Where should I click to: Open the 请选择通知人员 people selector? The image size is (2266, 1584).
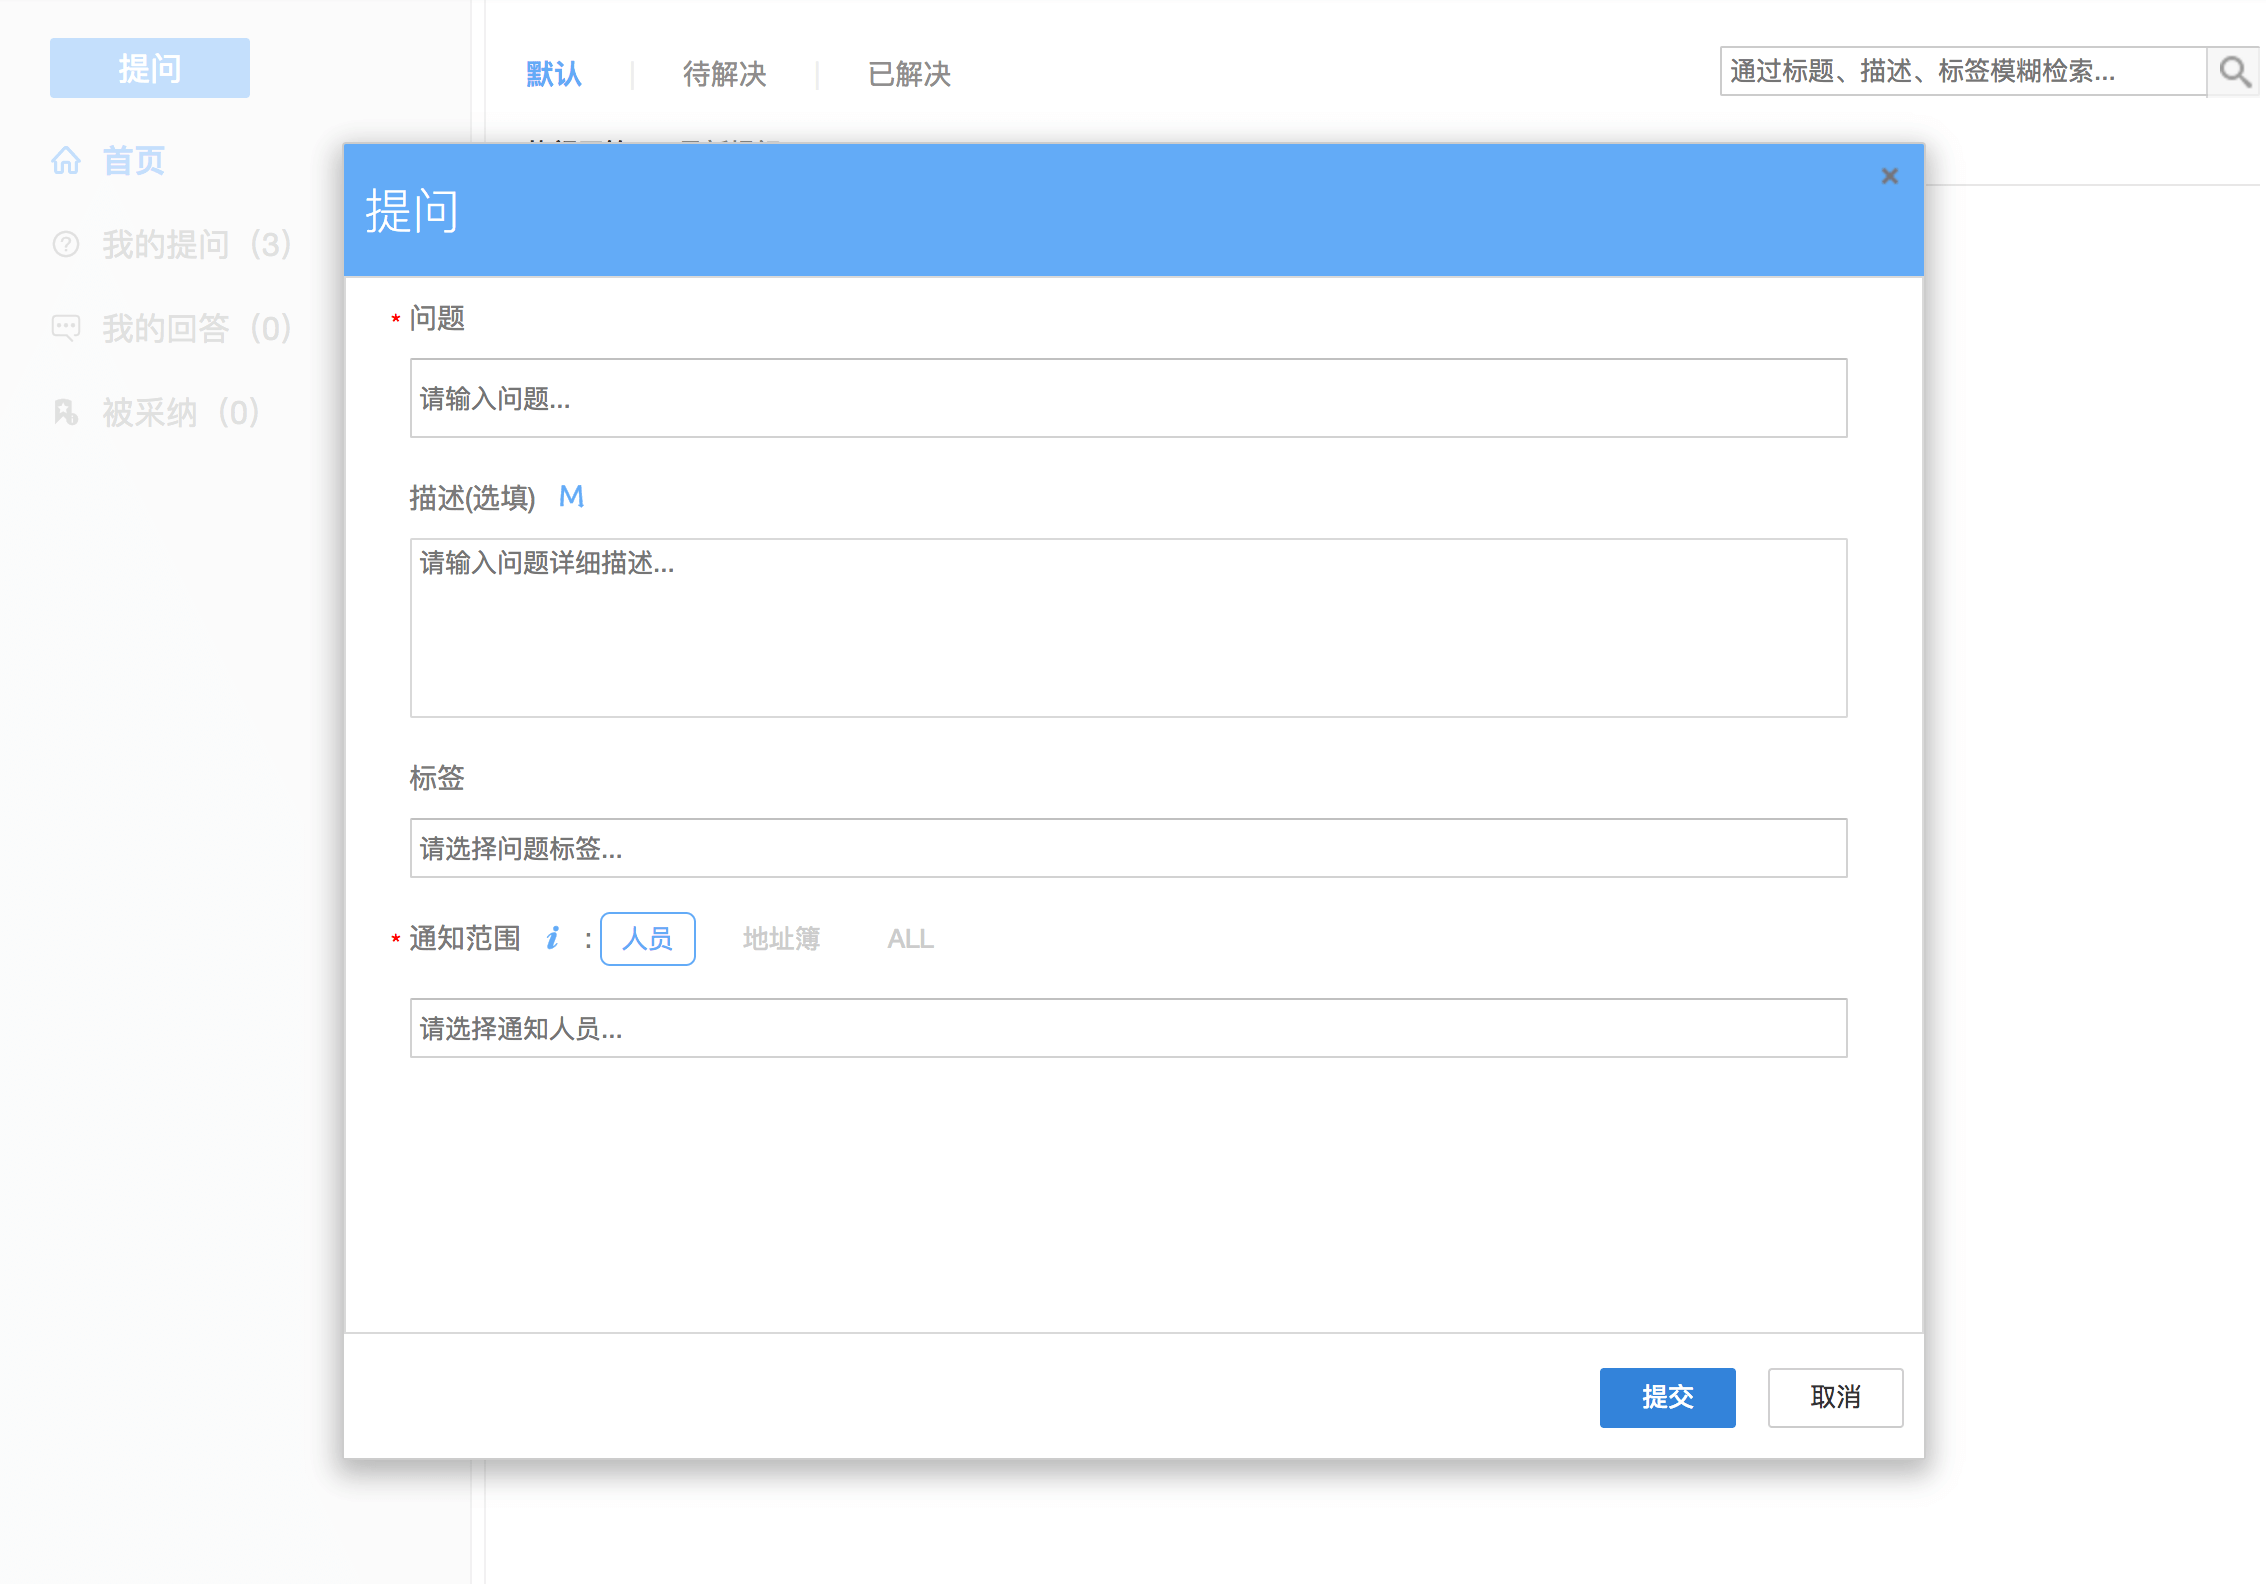(1128, 1028)
